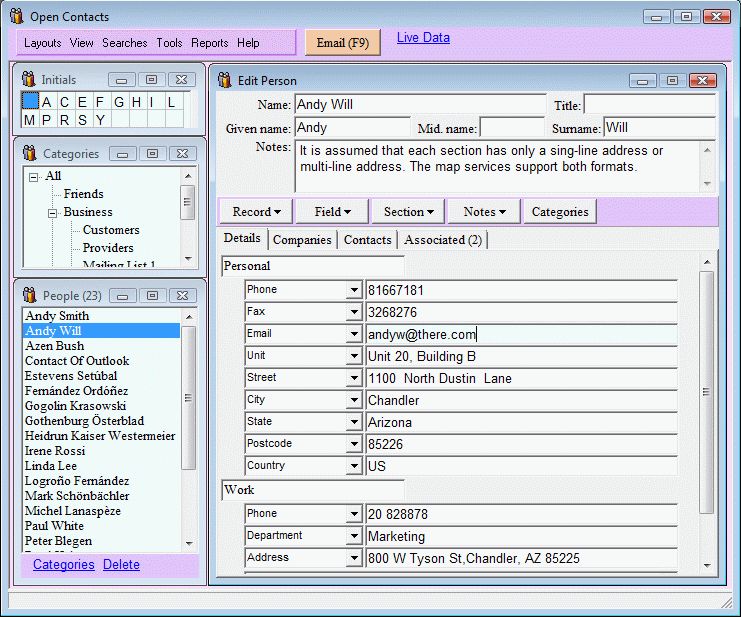Select the Providers category
Viewport: 741px width, 617px height.
click(108, 248)
